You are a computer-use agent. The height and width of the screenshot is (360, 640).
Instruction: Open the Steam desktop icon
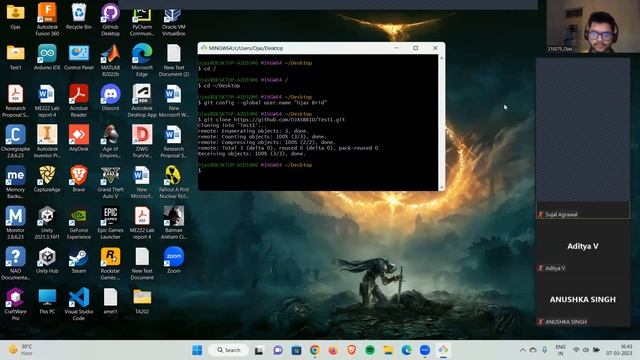coord(79,260)
